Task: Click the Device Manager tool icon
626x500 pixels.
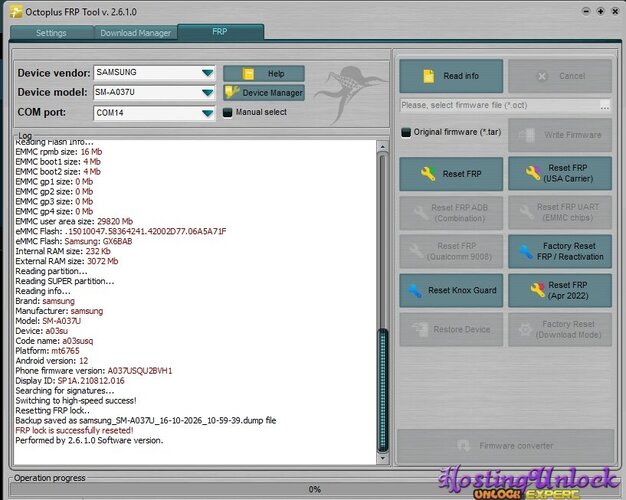Action: (x=232, y=92)
